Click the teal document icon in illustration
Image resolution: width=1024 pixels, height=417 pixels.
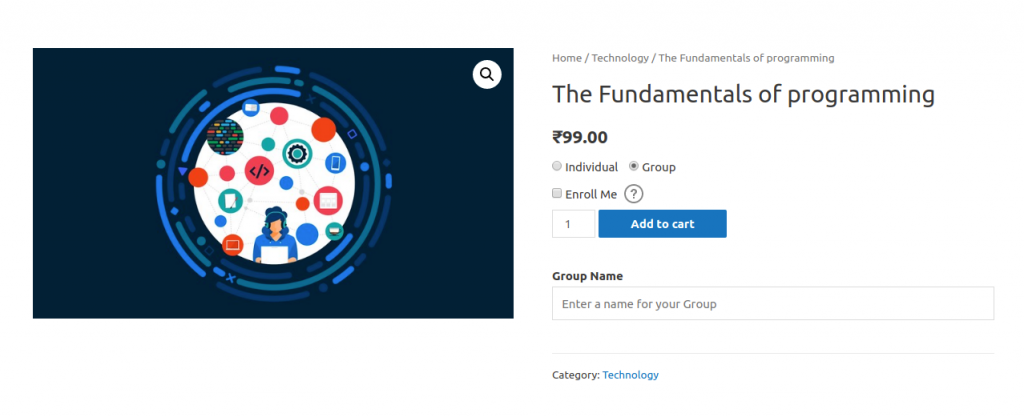[x=231, y=201]
